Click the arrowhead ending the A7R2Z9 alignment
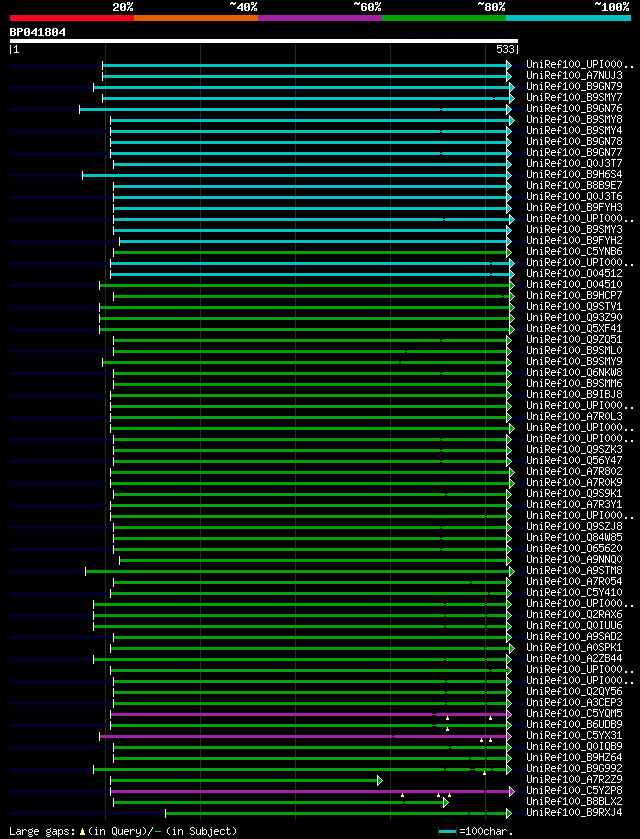This screenshot has width=640, height=839. coord(380,780)
